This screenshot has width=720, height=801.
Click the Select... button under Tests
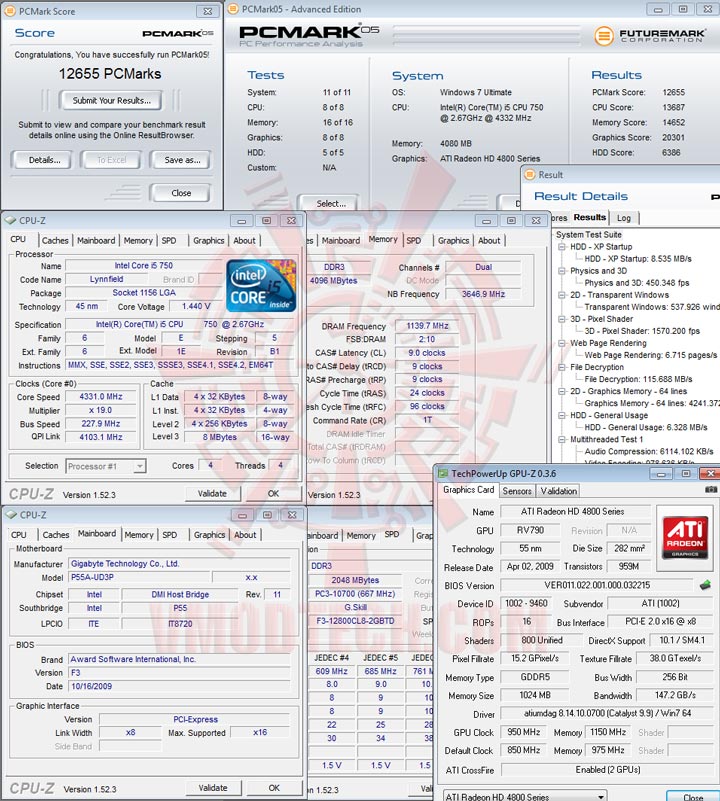coord(330,203)
